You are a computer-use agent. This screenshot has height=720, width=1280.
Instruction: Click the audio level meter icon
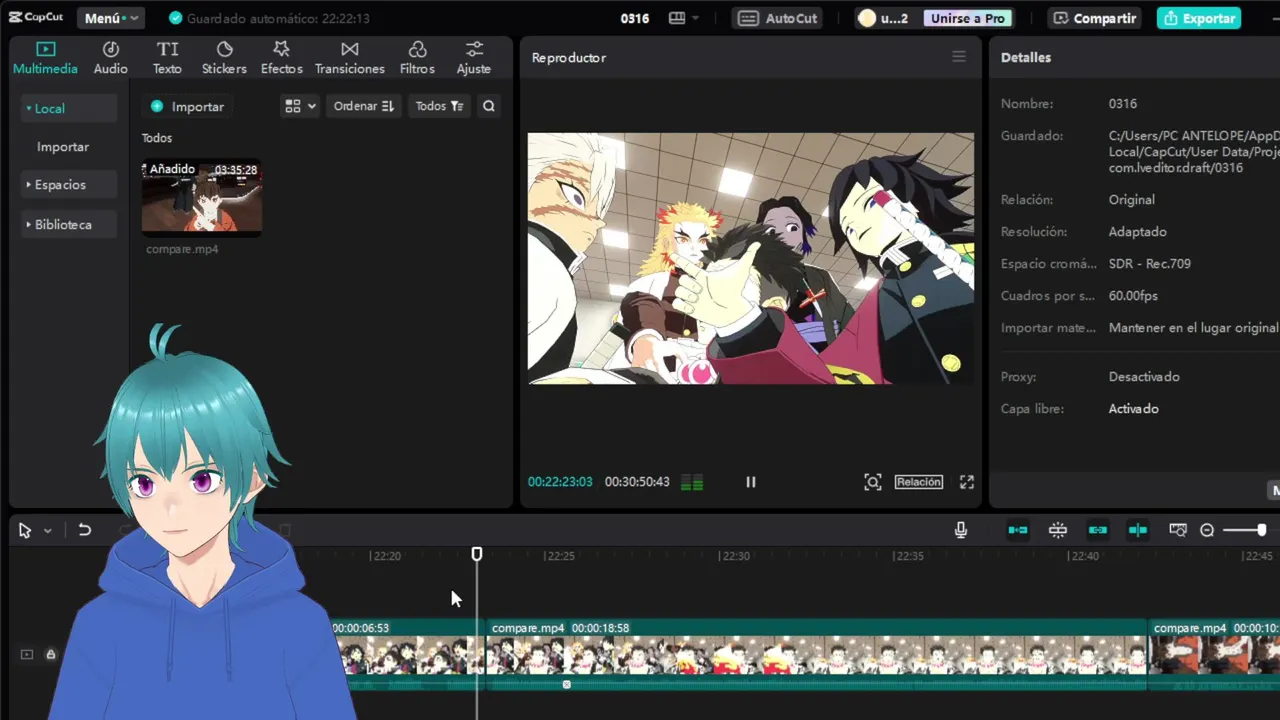(691, 483)
